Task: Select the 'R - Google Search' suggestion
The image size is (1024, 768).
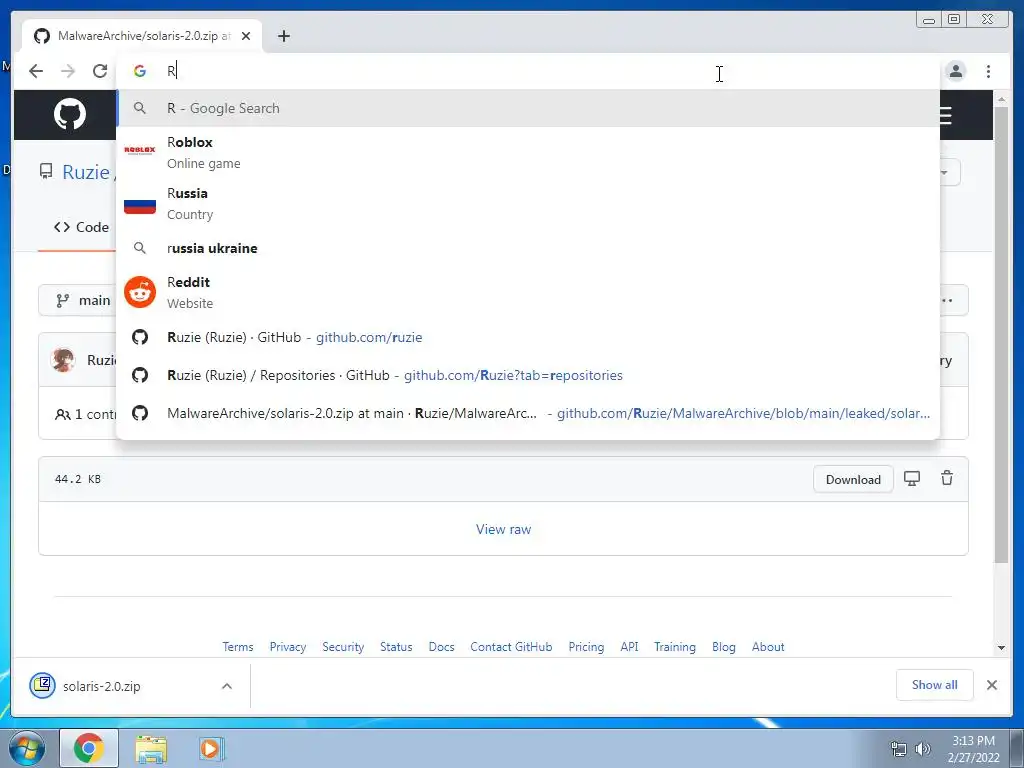Action: click(x=528, y=108)
